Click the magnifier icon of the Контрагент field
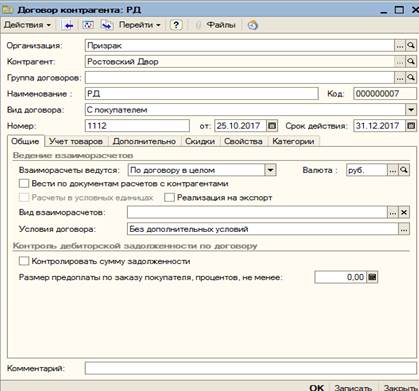 click(411, 61)
